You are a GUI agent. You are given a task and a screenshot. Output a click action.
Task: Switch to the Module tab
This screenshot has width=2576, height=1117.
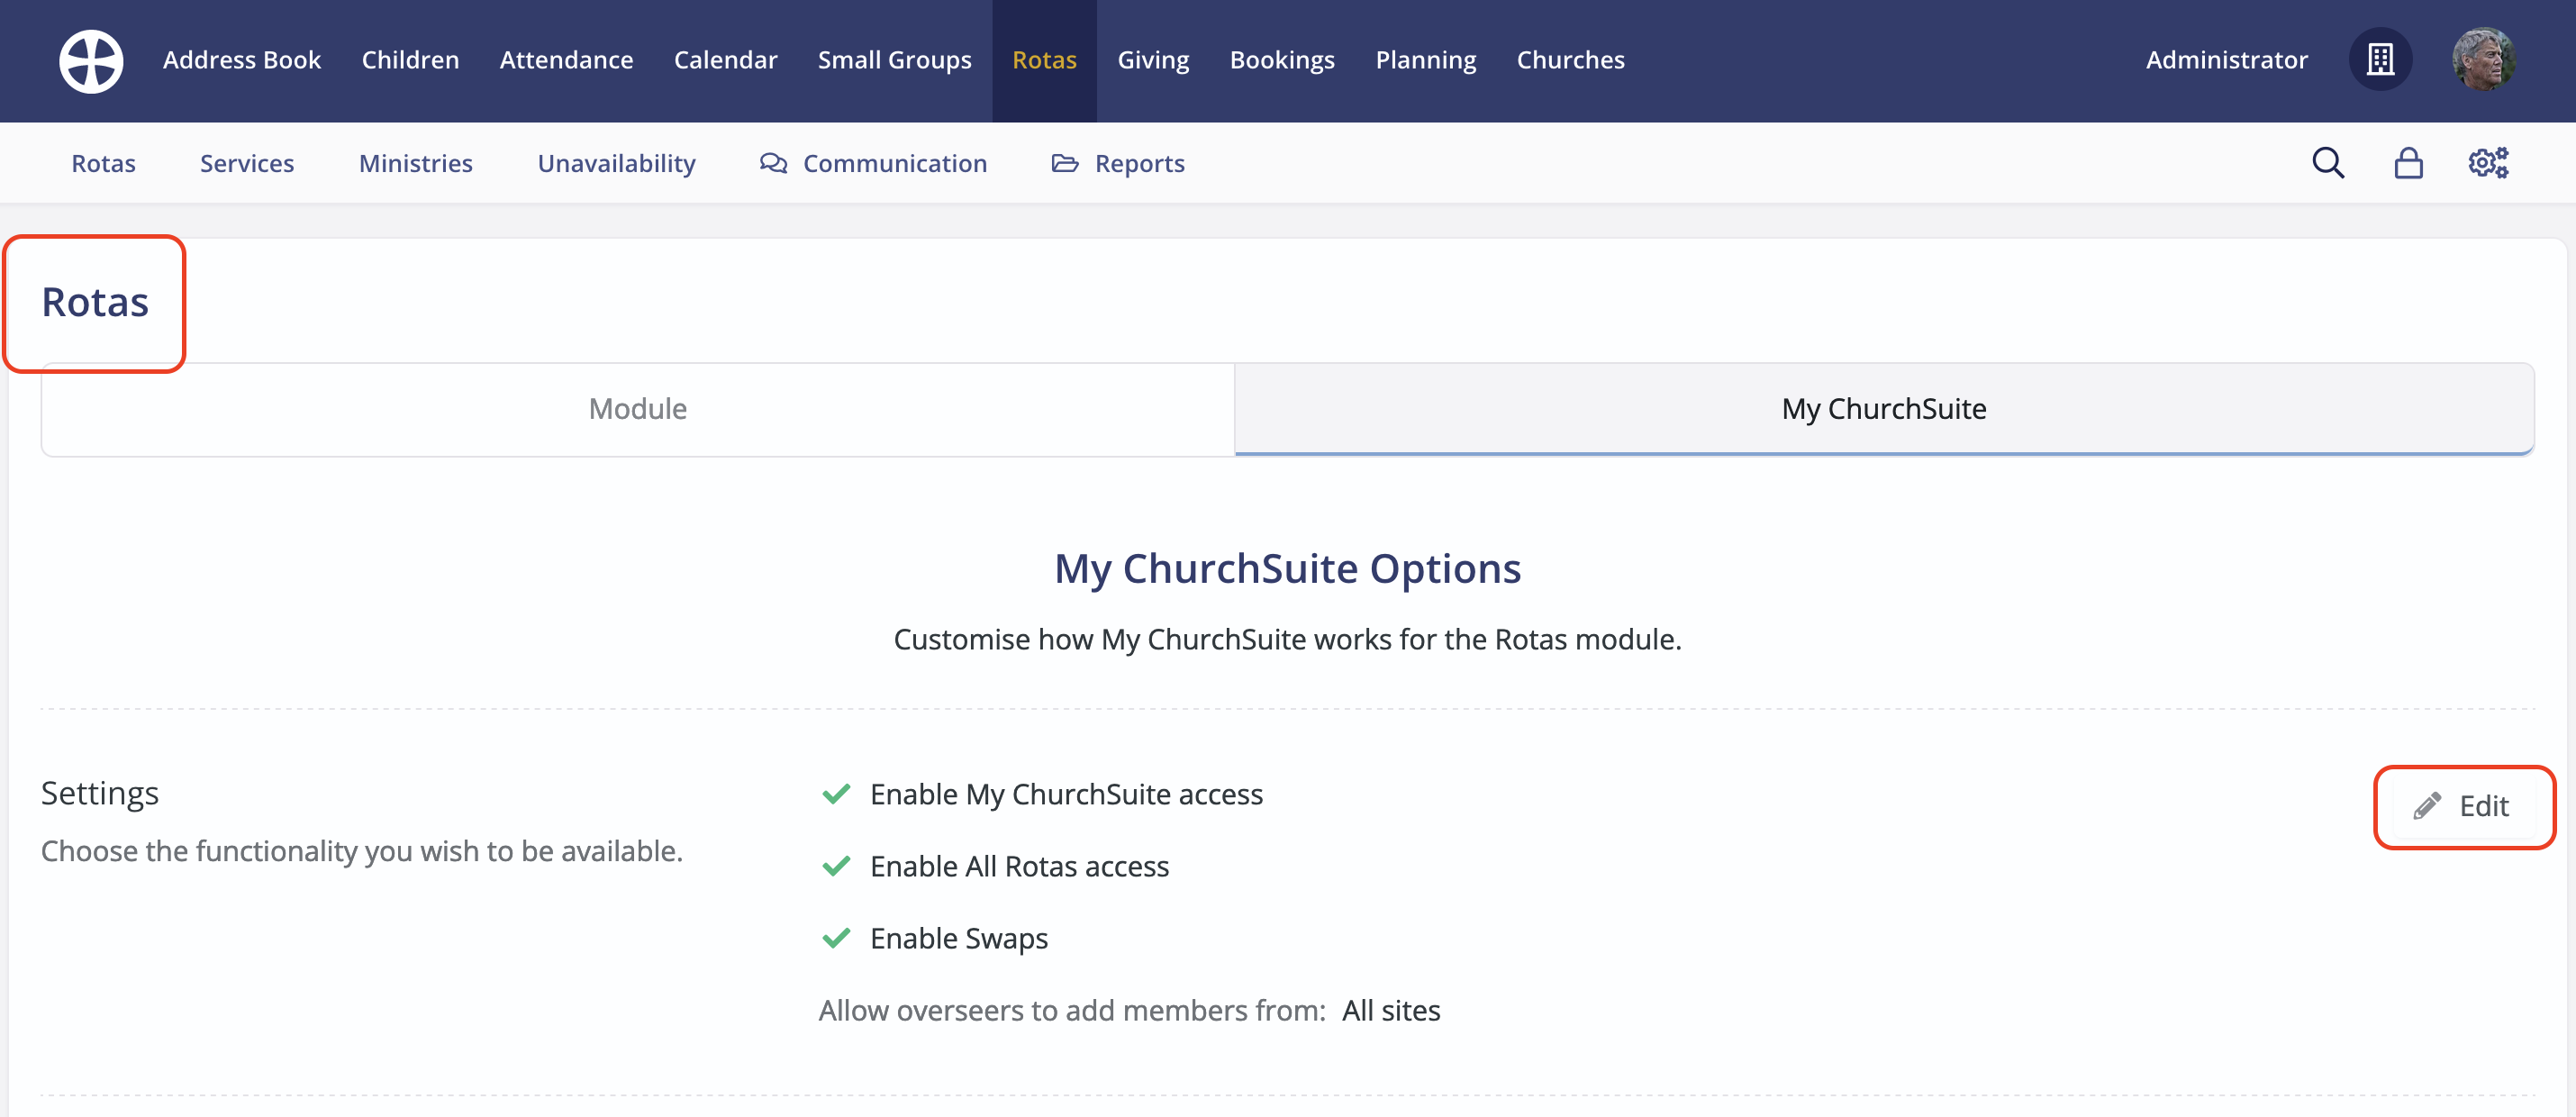[x=638, y=409]
